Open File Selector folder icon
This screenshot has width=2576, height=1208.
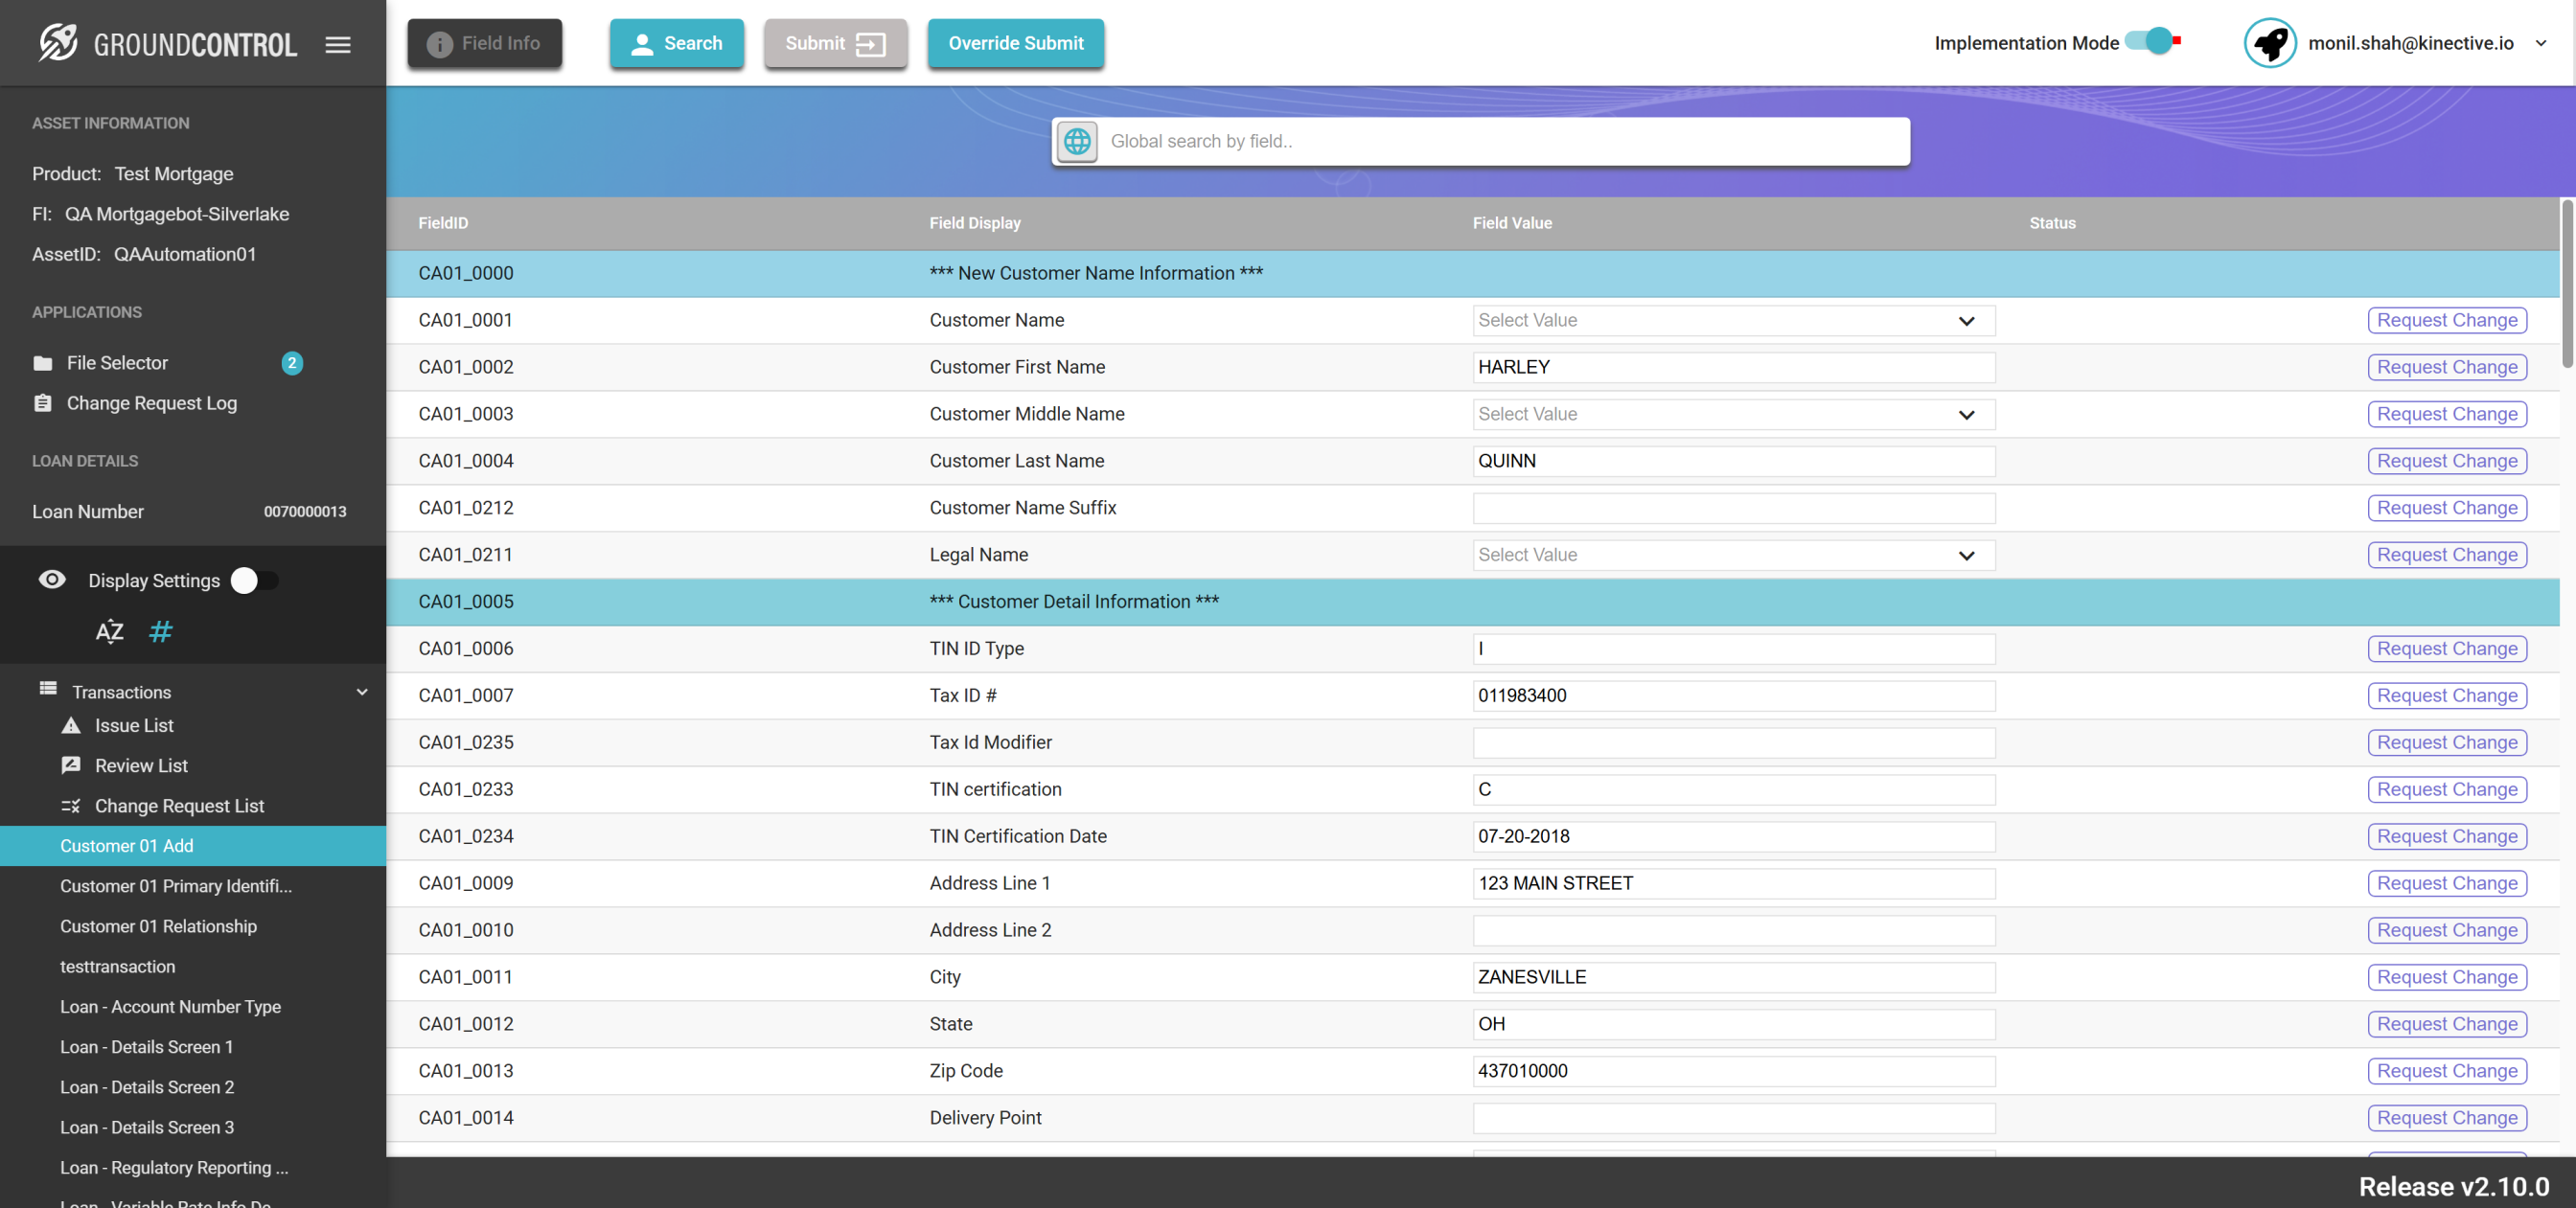click(43, 363)
